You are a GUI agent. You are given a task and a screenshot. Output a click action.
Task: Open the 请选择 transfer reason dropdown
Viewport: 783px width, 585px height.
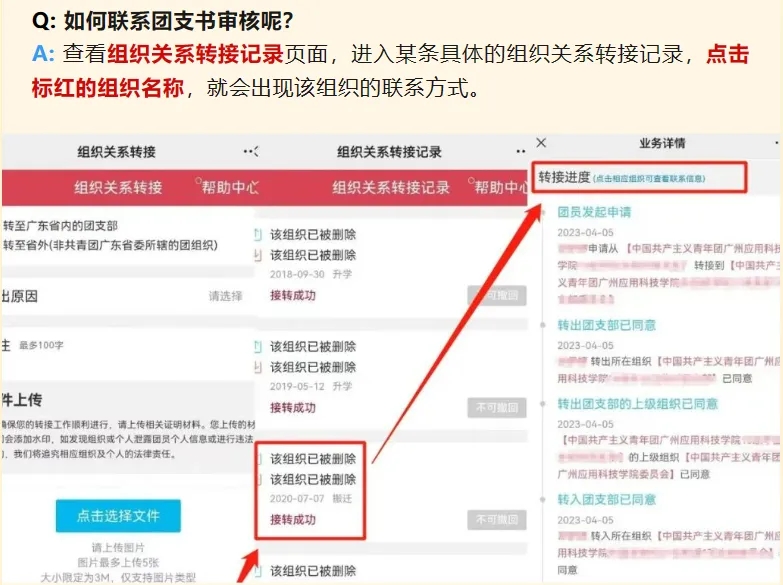point(225,296)
